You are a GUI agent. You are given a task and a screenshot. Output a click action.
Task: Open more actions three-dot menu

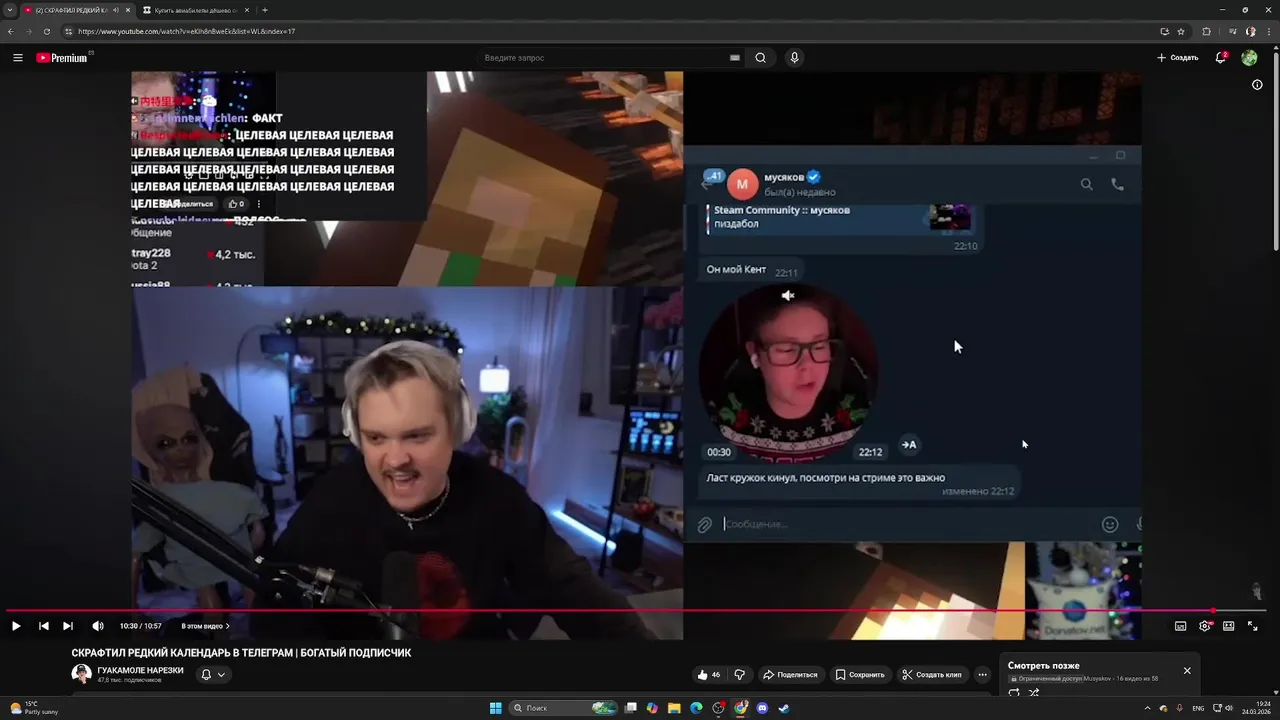tap(982, 674)
